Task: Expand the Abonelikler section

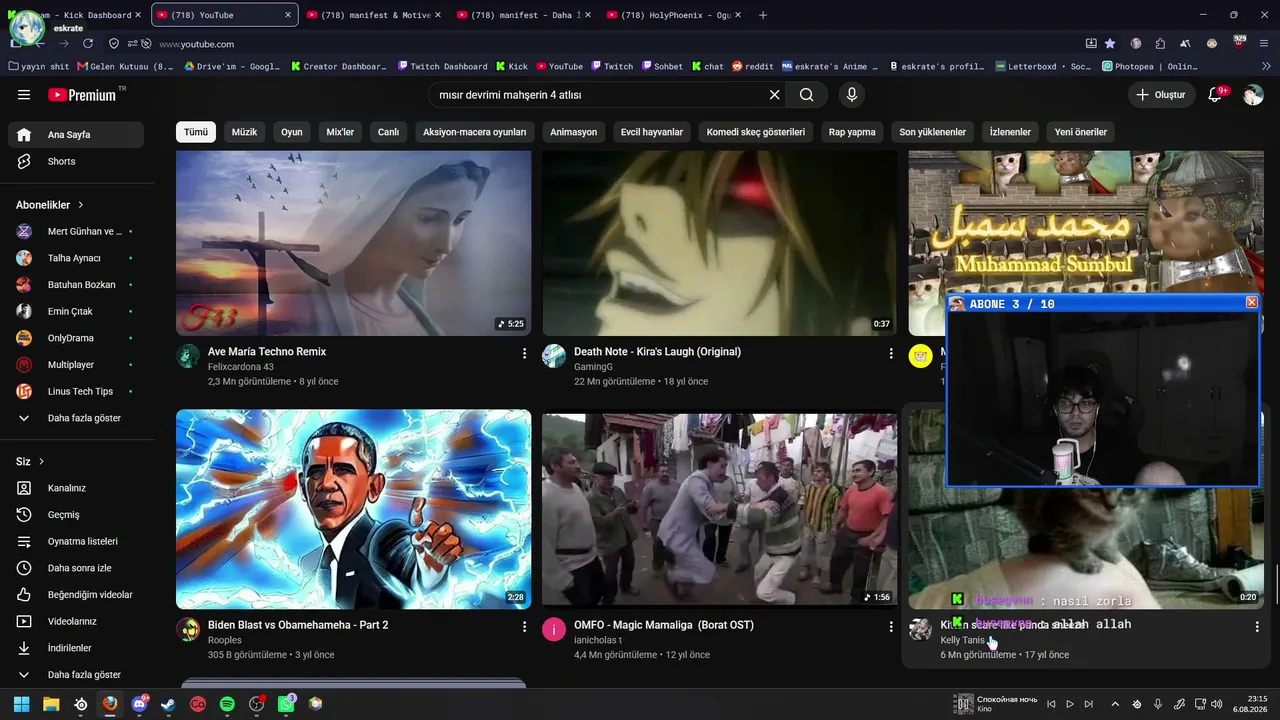Action: (x=50, y=205)
